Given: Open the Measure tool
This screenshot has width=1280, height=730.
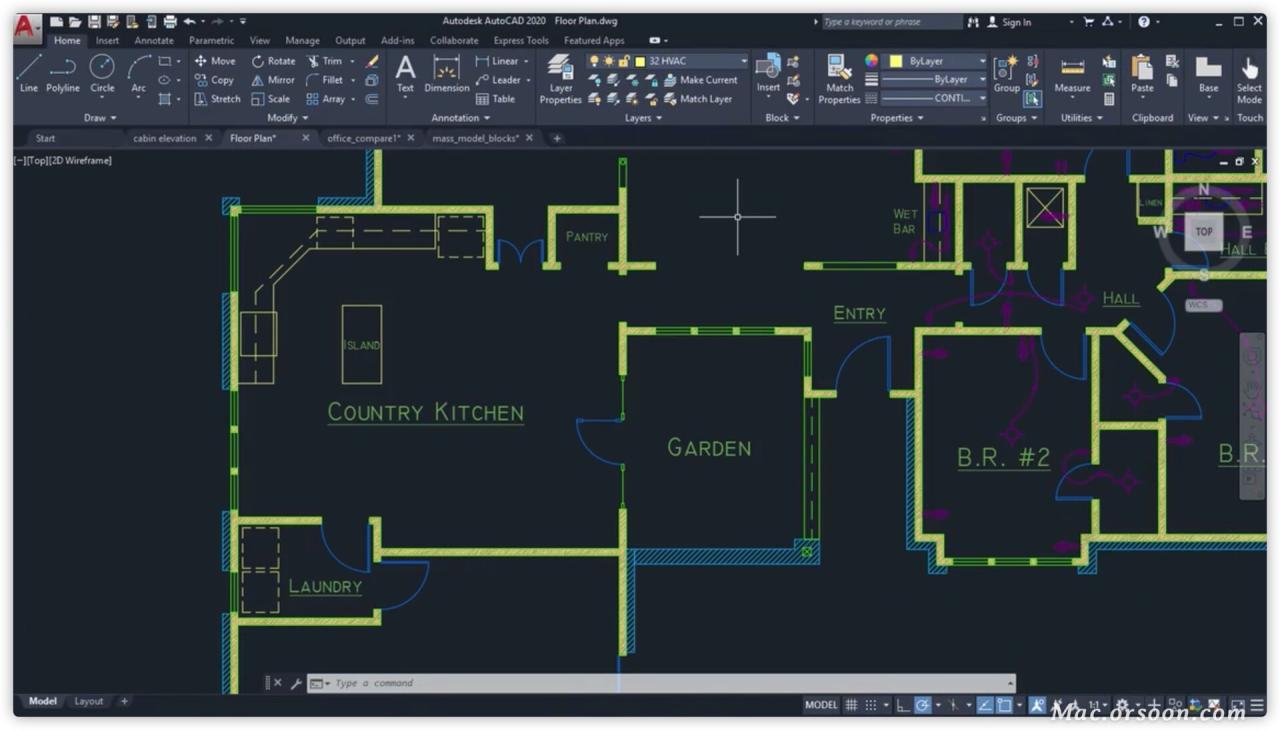Looking at the screenshot, I should [1072, 70].
